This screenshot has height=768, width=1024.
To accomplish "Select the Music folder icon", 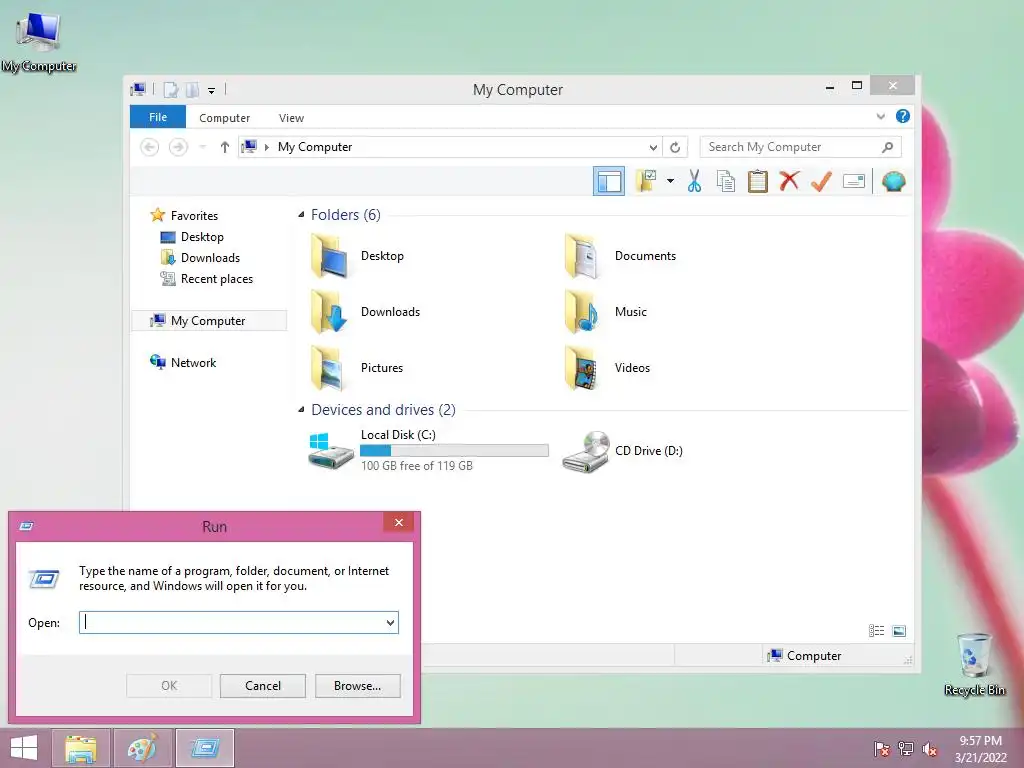I will pos(581,312).
